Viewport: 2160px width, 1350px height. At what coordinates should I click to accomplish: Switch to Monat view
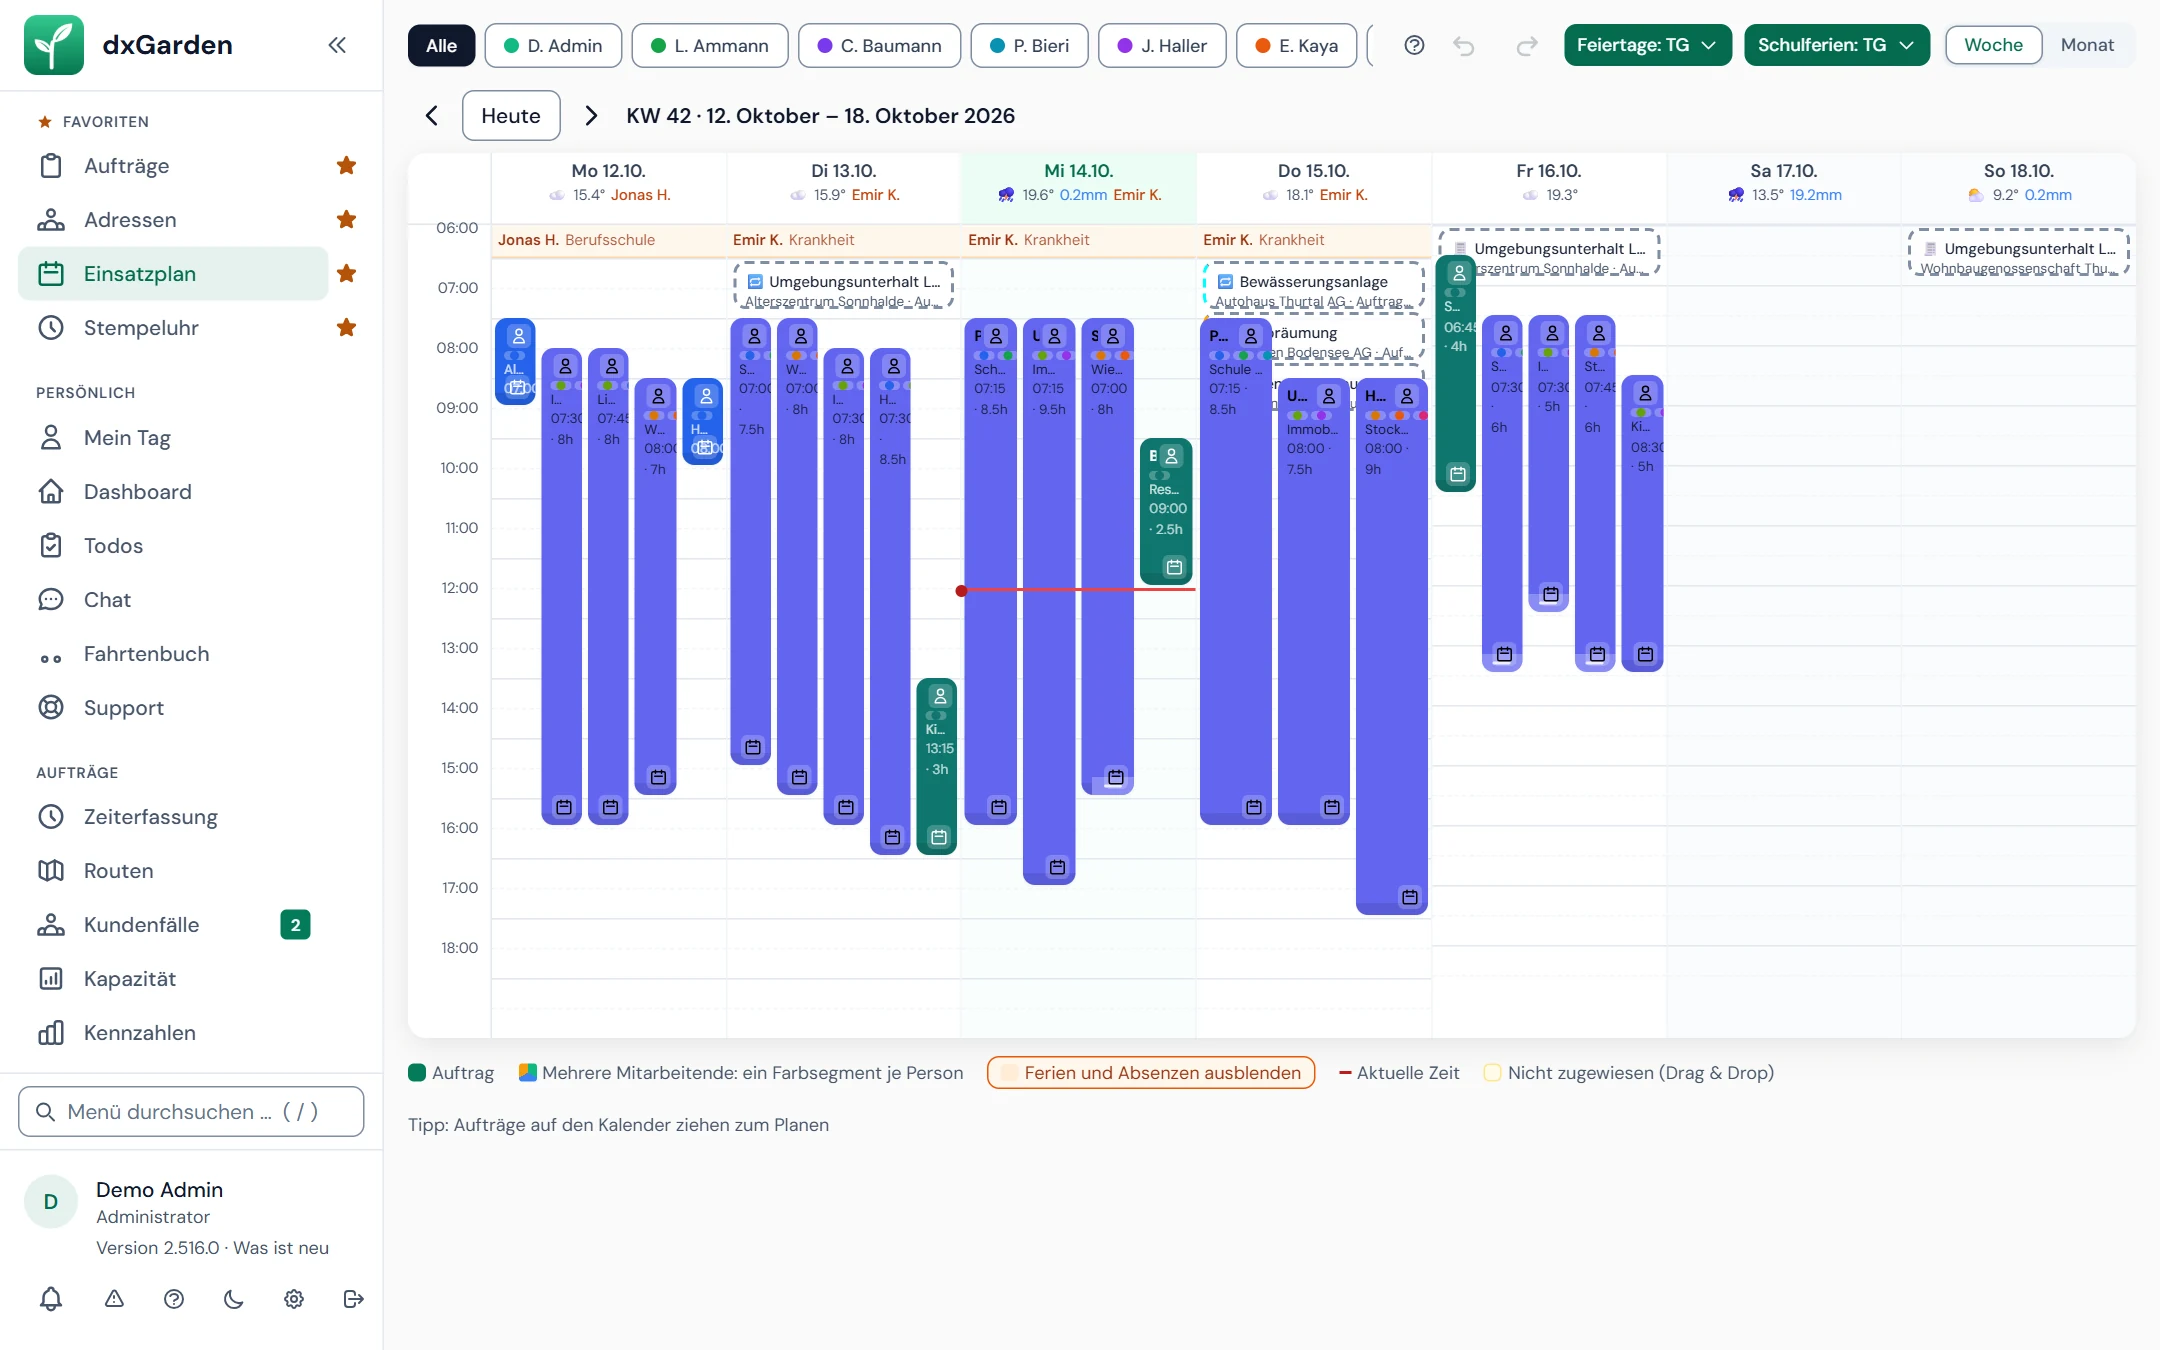pos(2087,45)
